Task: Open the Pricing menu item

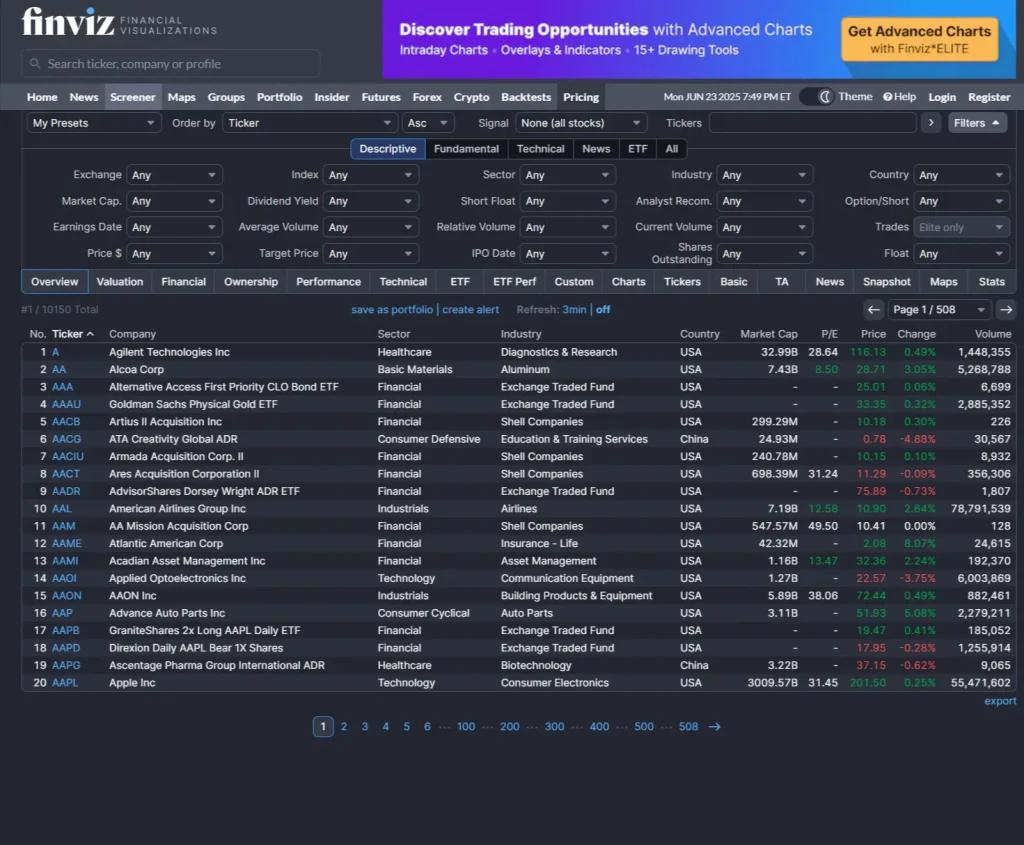Action: coord(581,97)
